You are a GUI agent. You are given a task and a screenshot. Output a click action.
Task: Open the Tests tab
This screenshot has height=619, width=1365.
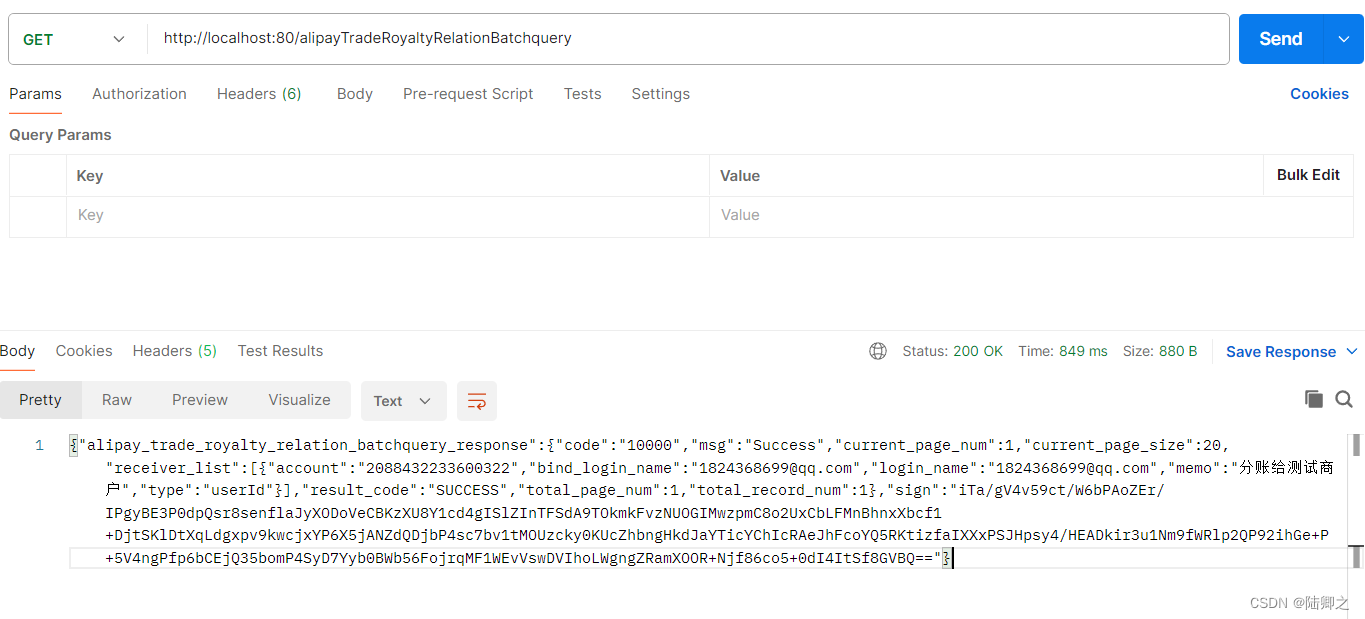582,94
